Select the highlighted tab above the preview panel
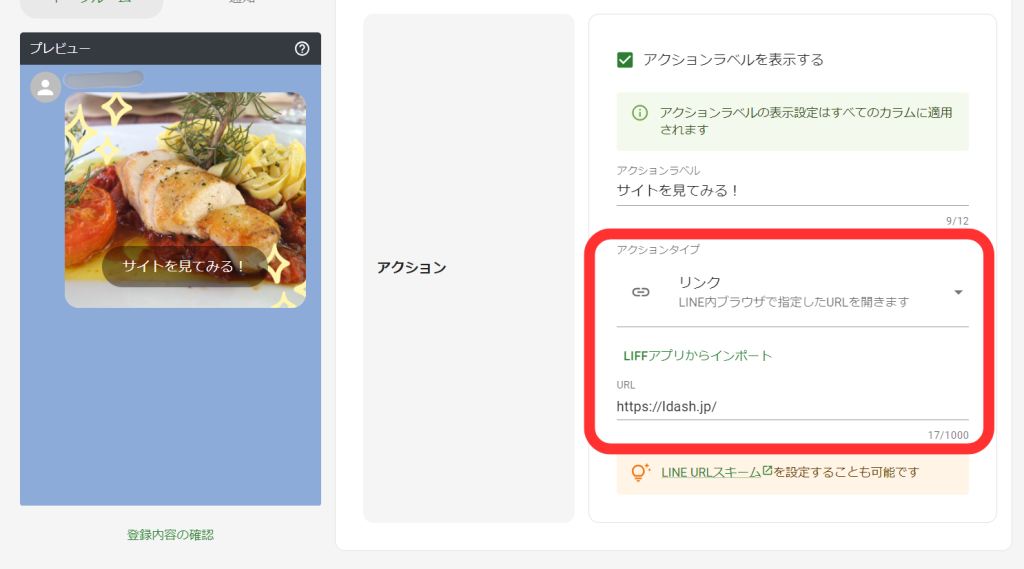 (x=91, y=5)
